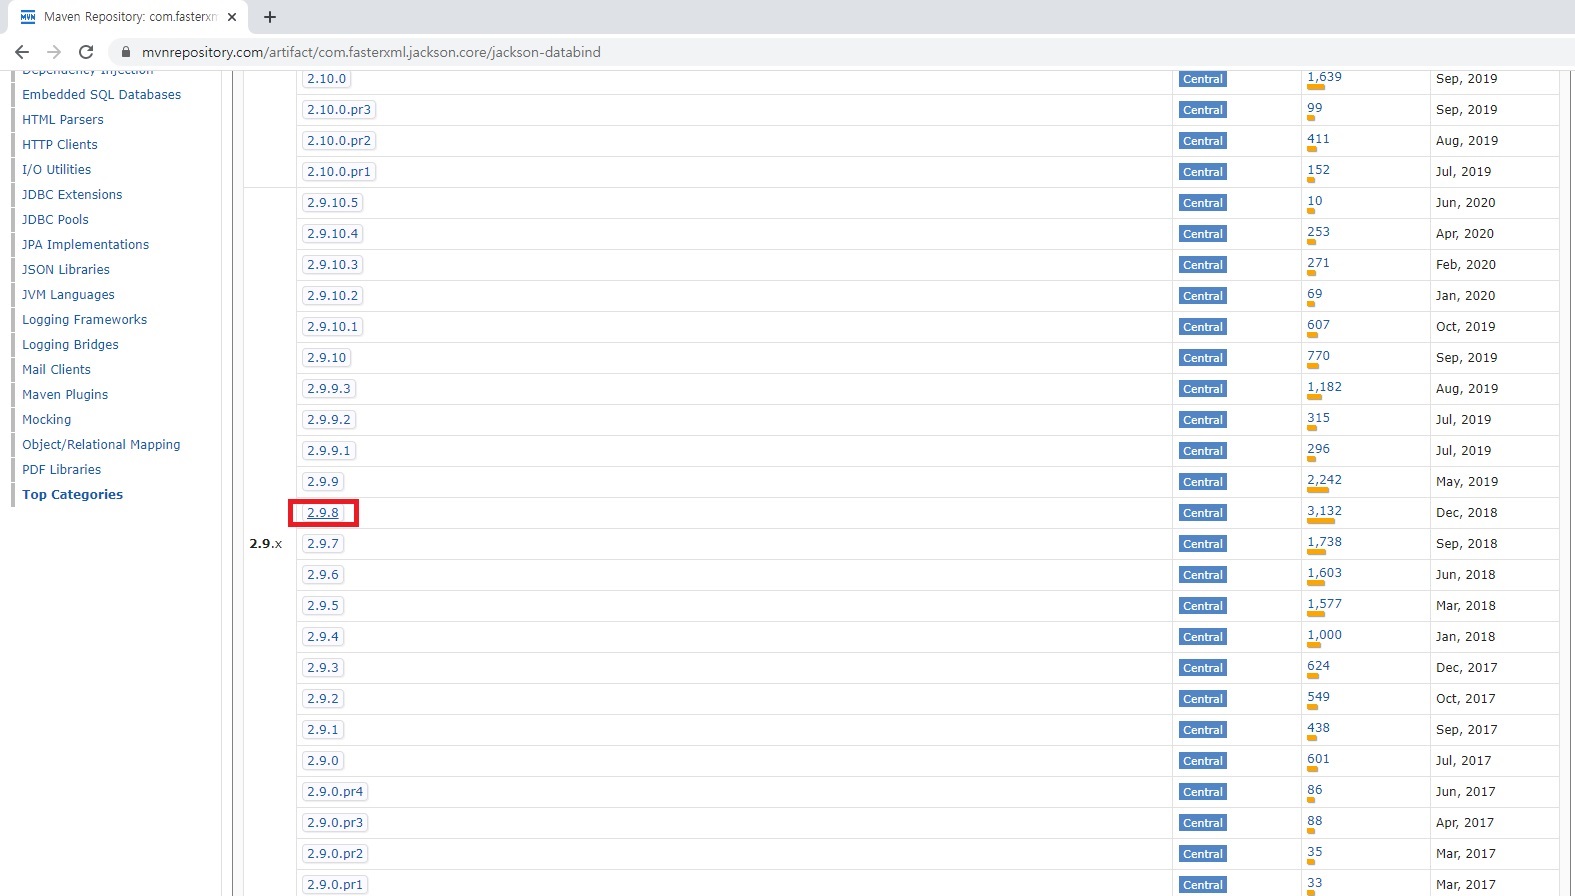Open JVM Languages category
Screen dimensions: 1575x896
[68, 295]
